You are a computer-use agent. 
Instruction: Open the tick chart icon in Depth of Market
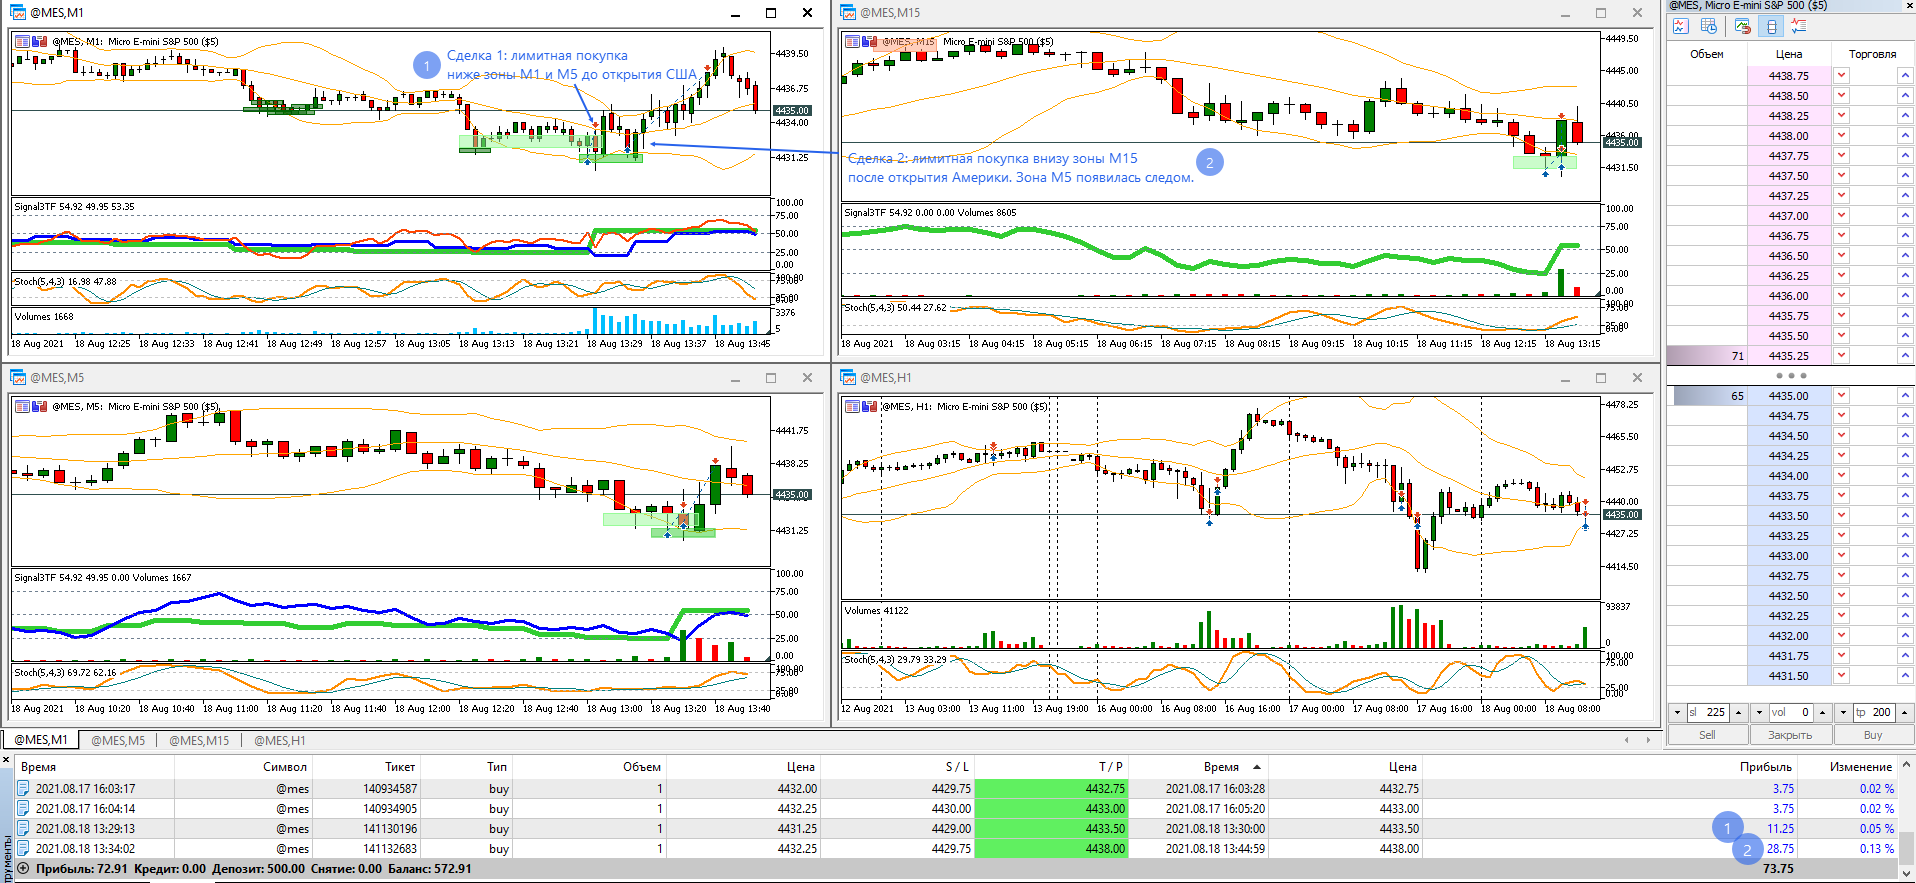pyautogui.click(x=1681, y=26)
